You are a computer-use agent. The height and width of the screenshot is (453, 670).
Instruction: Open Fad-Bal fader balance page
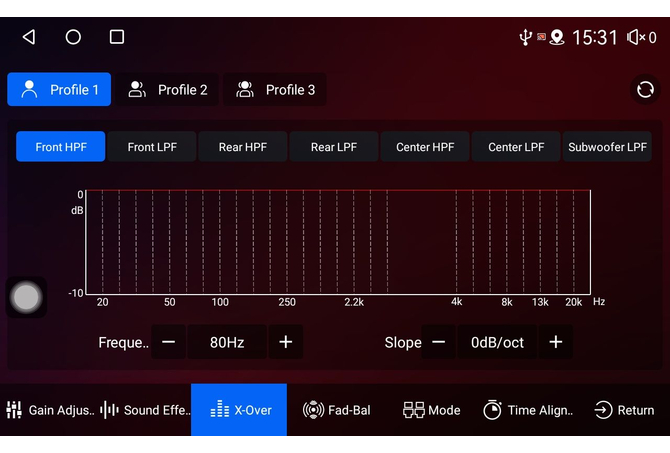336,410
